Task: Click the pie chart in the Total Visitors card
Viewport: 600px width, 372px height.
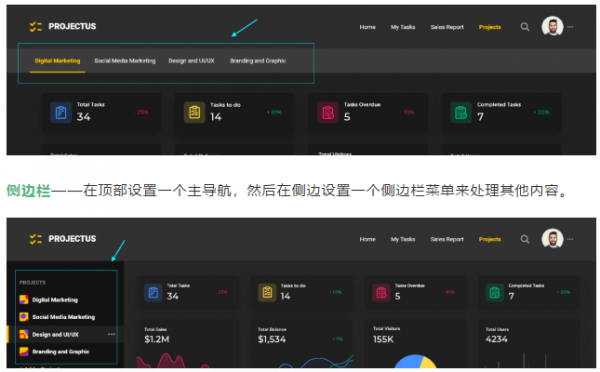Action: pyautogui.click(x=415, y=362)
